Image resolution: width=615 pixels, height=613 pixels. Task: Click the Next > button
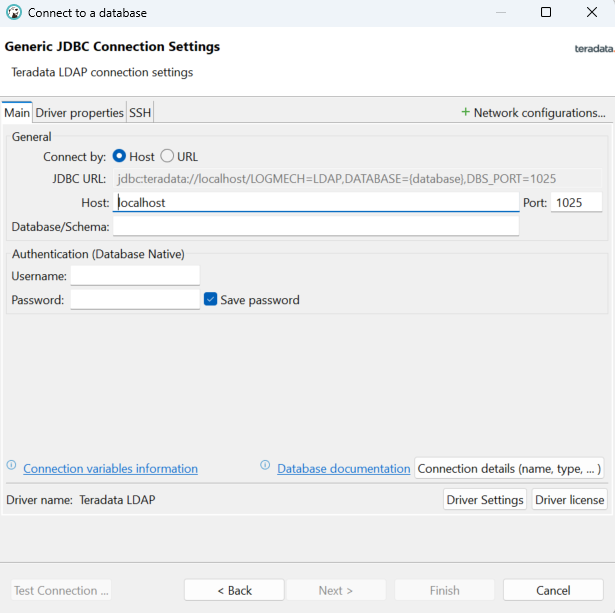[336, 590]
